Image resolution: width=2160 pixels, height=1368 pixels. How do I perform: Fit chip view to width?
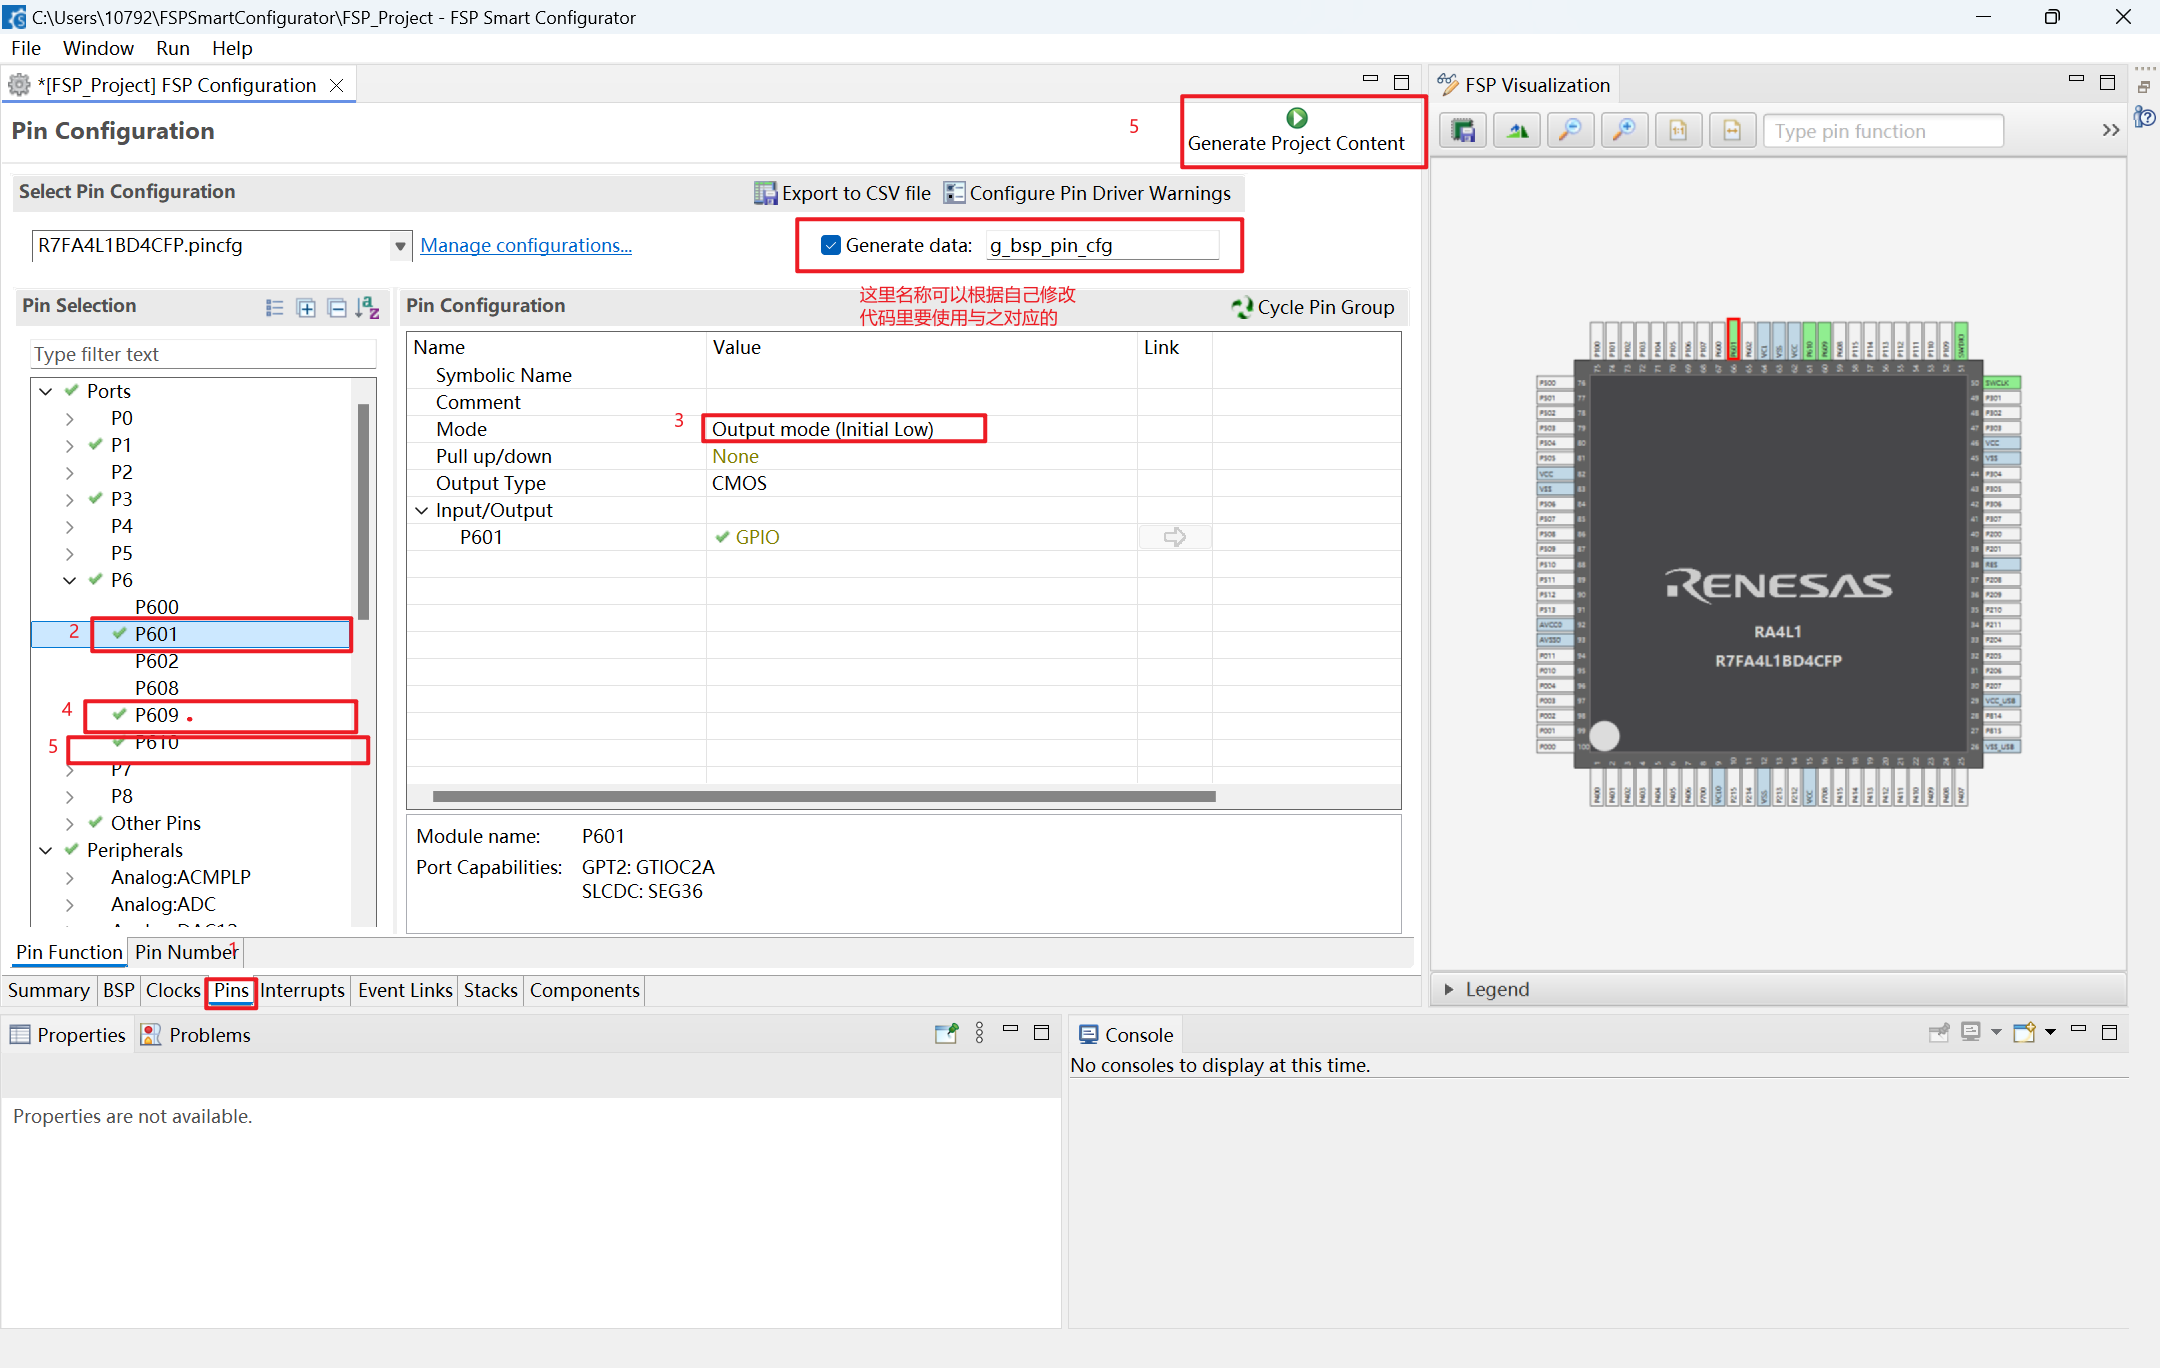1733,131
